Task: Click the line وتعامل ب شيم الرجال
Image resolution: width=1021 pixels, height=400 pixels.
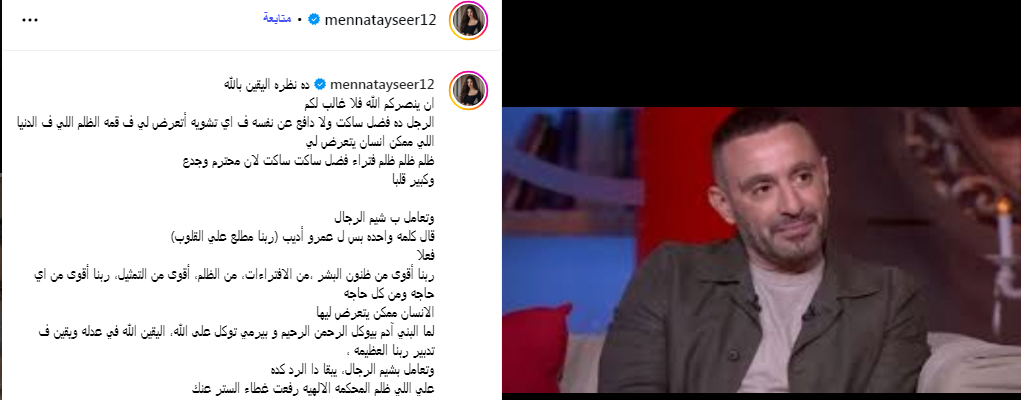Action: click(x=384, y=218)
